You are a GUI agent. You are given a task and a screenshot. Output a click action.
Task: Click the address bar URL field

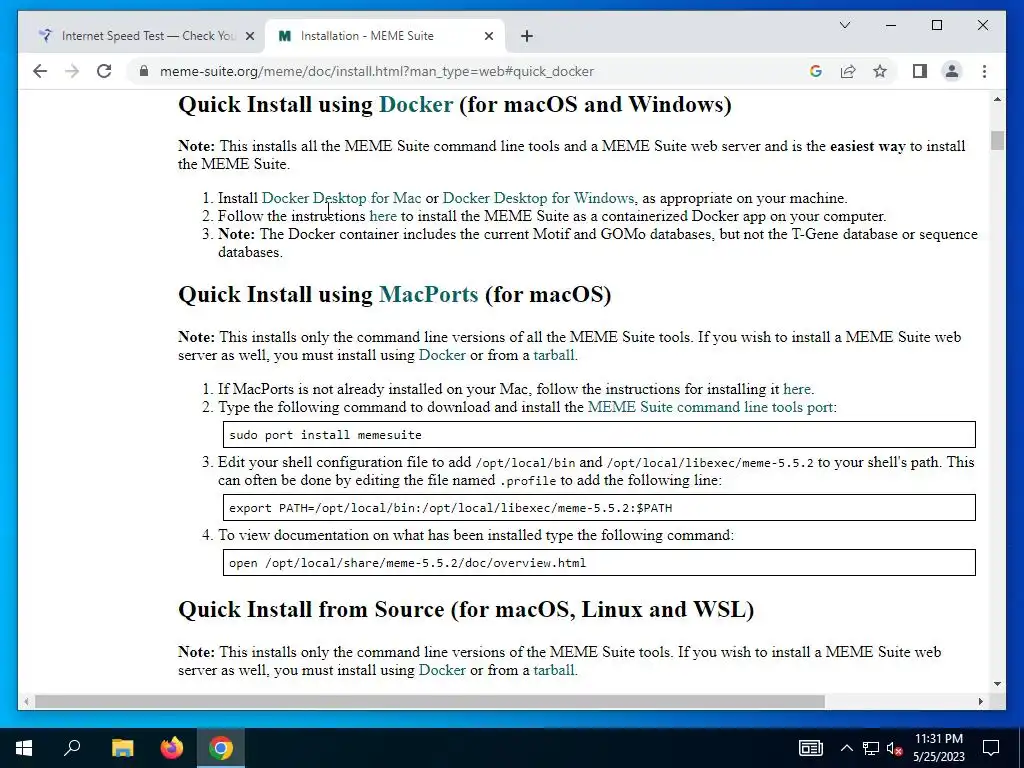coord(377,71)
